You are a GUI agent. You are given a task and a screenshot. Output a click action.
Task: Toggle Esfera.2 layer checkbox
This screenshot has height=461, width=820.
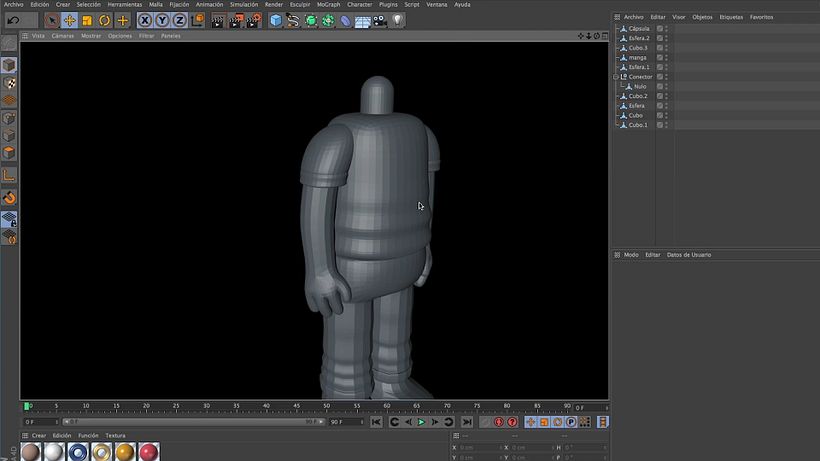[x=660, y=38]
